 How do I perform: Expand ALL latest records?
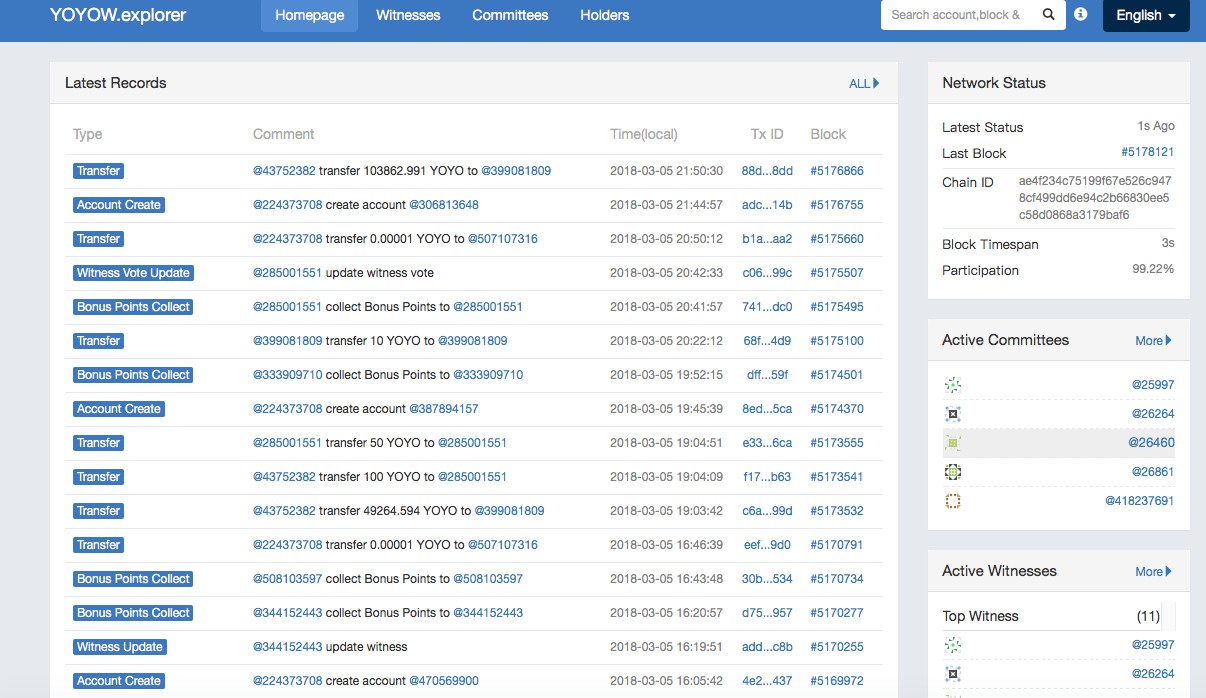(x=864, y=84)
